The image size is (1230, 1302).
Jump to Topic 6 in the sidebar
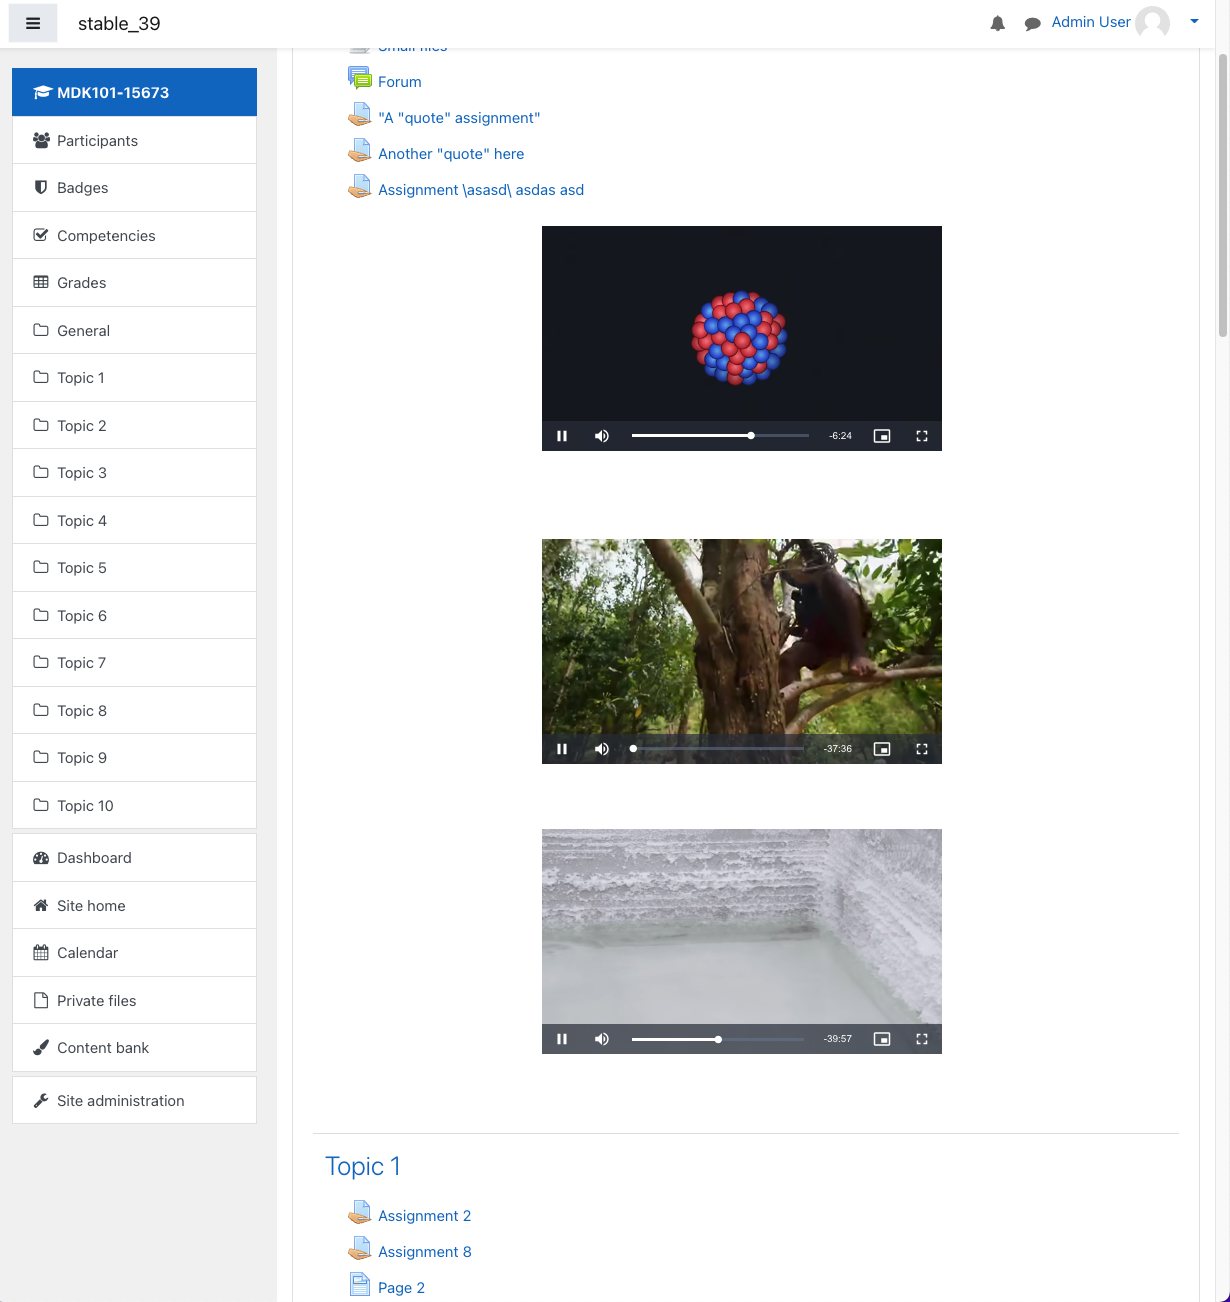[134, 615]
